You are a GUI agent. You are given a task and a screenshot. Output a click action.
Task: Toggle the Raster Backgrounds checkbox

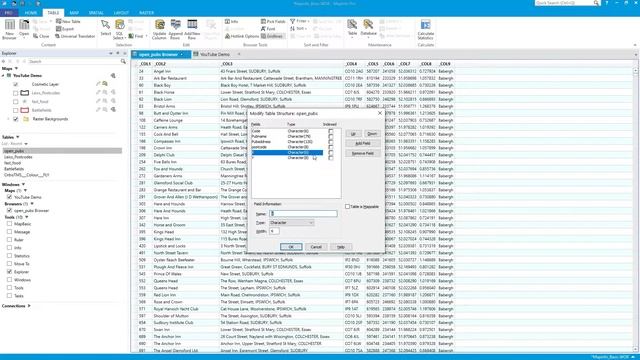(x=16, y=119)
